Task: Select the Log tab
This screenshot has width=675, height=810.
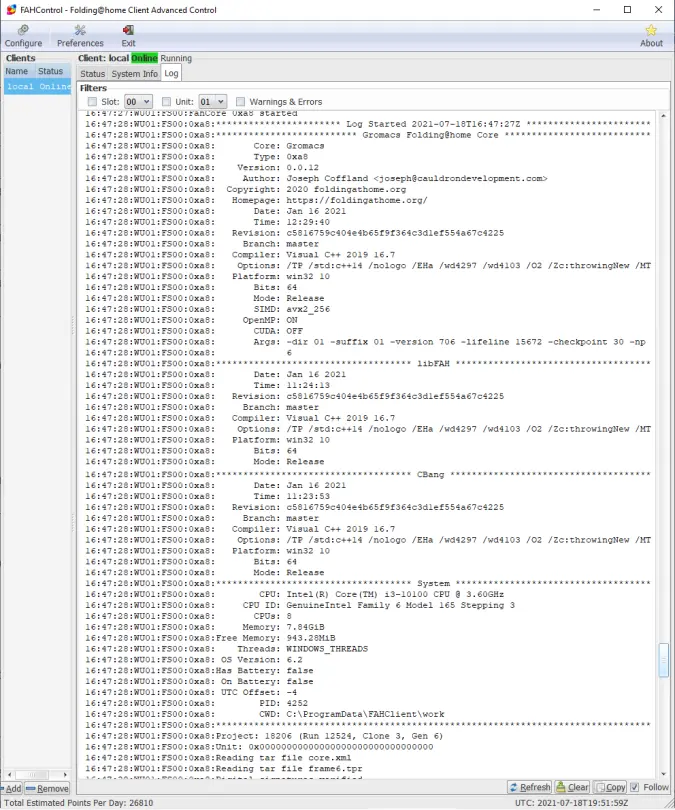Action: 171,73
